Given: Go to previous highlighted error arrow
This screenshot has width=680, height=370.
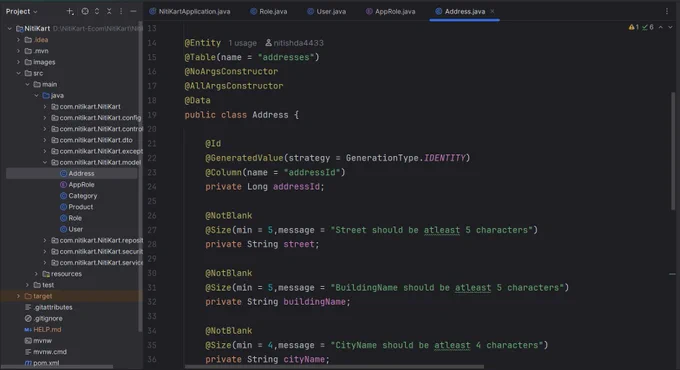Looking at the screenshot, I should [x=660, y=27].
